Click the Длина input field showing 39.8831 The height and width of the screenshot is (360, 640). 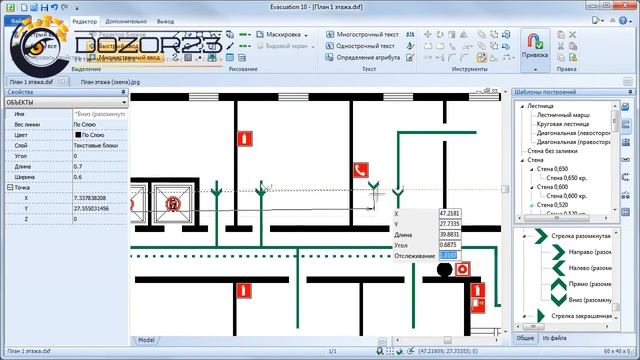click(x=450, y=235)
